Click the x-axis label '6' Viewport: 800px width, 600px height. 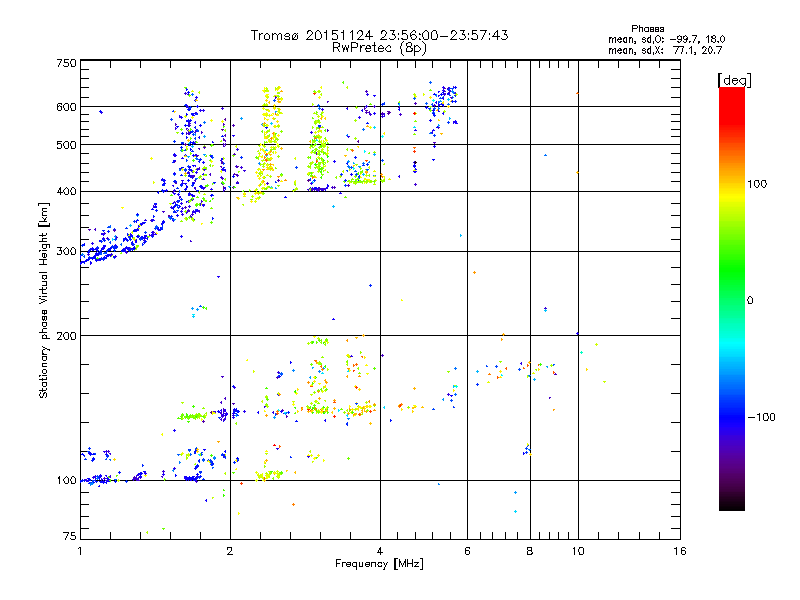point(467,551)
